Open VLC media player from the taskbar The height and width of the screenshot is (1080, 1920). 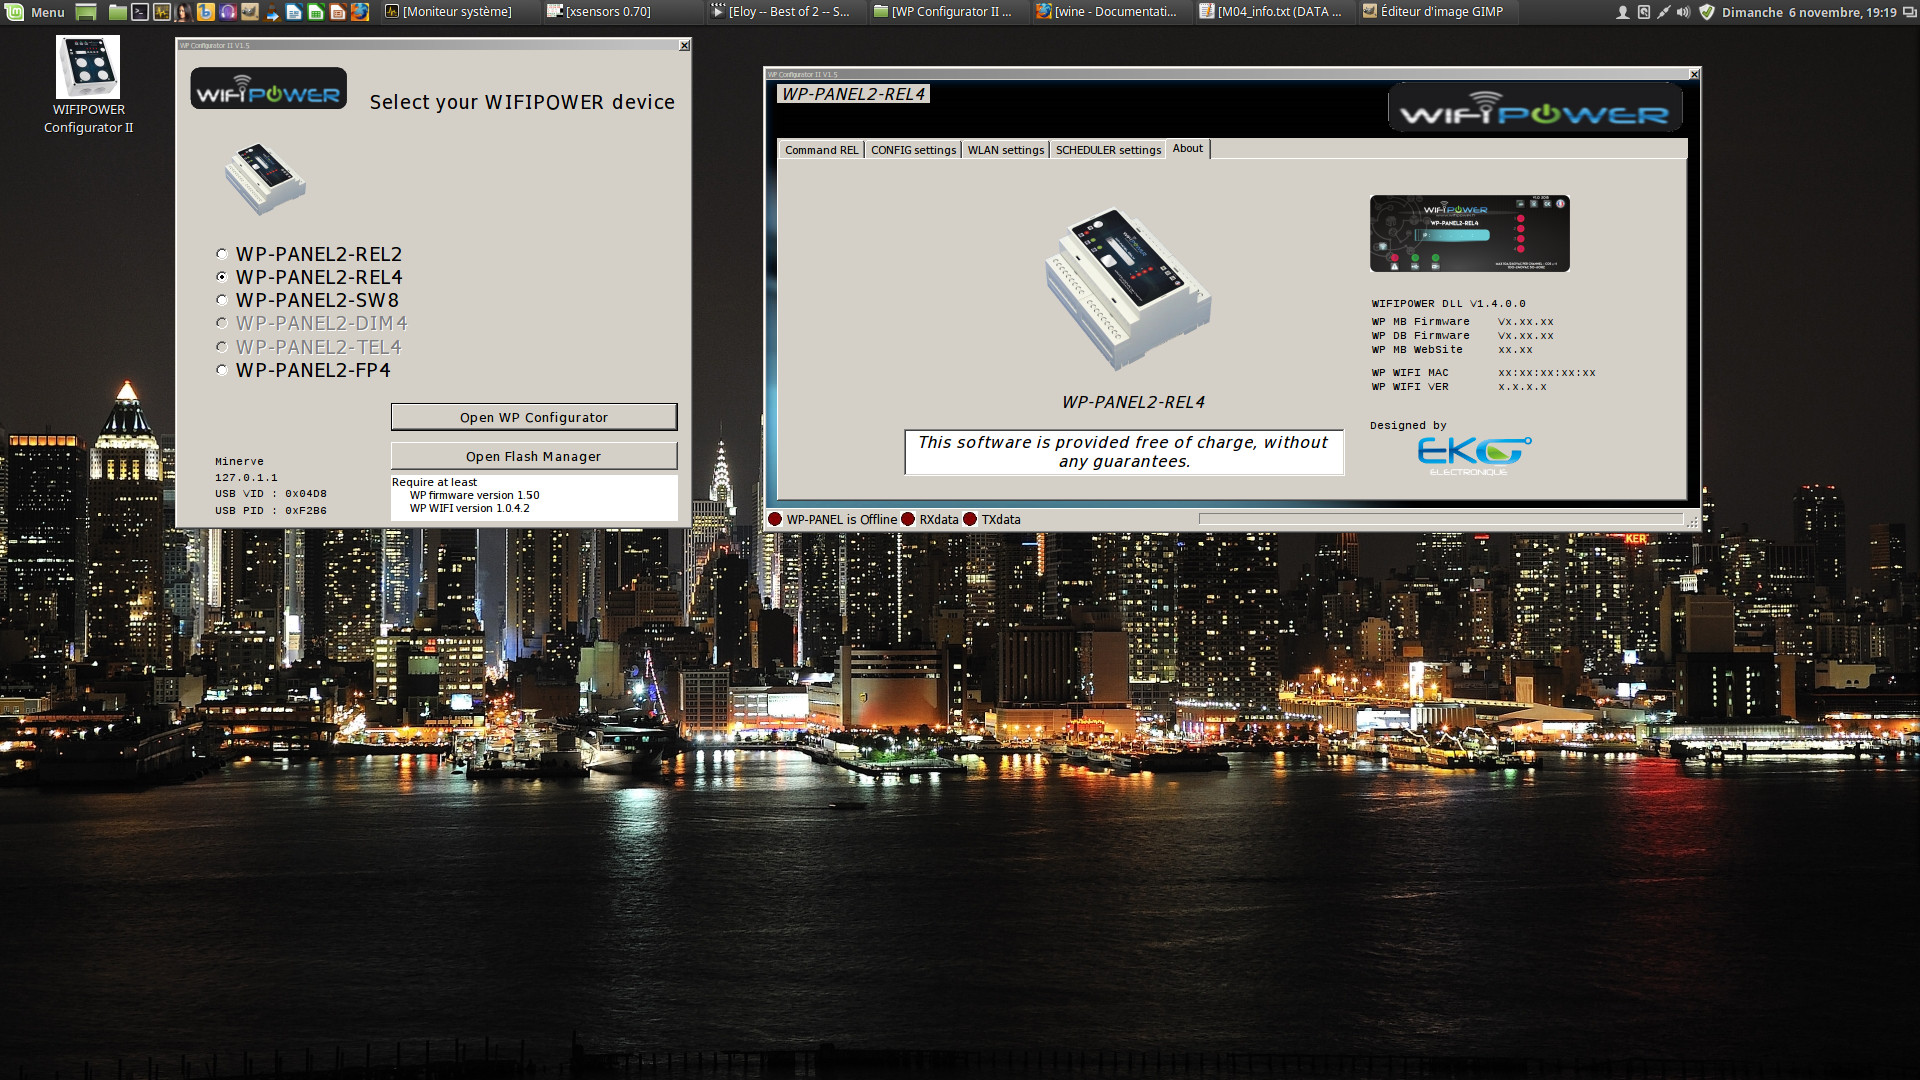[x=271, y=12]
